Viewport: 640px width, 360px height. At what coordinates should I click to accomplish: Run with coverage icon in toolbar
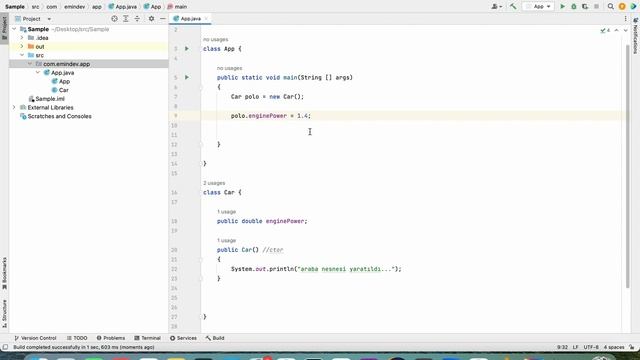click(x=585, y=7)
